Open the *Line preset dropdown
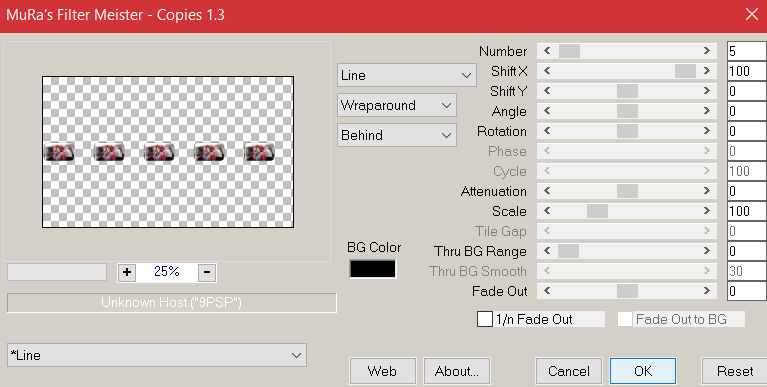Screen dimensions: 767x387 point(157,355)
